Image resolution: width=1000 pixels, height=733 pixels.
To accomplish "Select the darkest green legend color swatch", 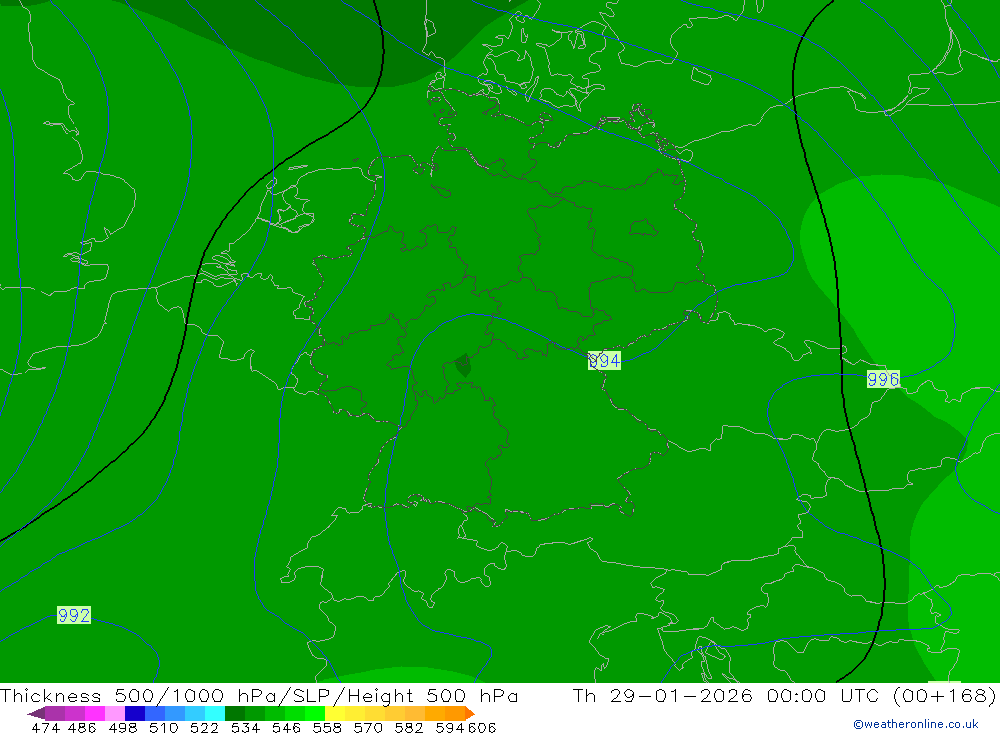I will 235,713.
